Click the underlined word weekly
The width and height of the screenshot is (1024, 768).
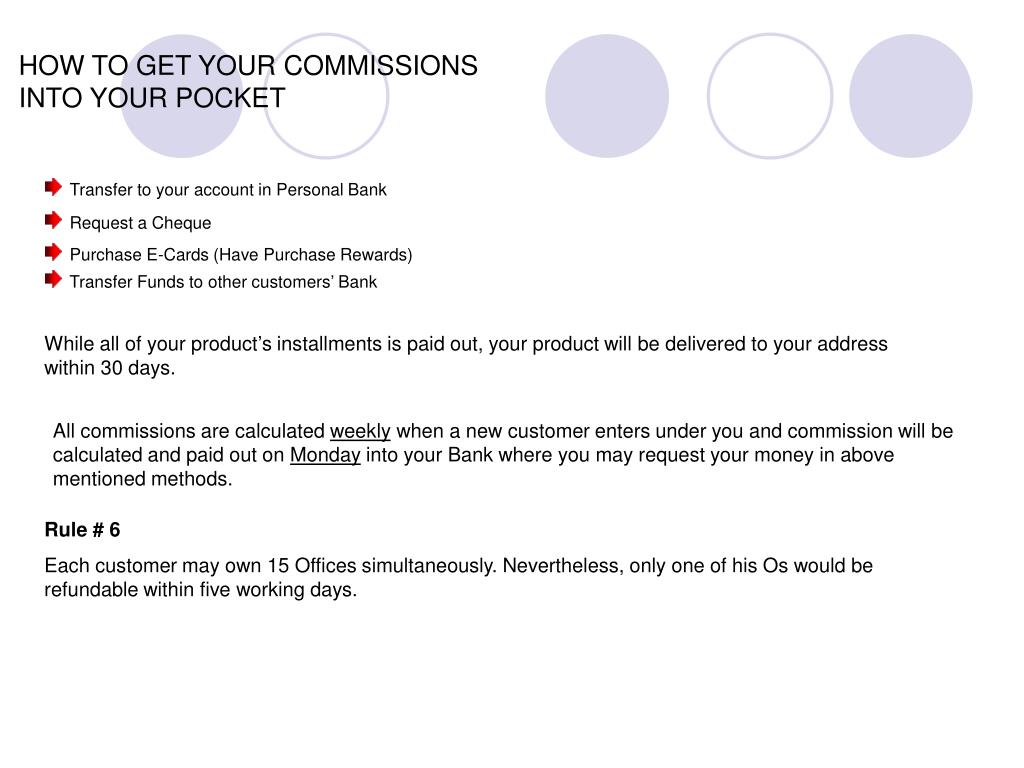[360, 431]
